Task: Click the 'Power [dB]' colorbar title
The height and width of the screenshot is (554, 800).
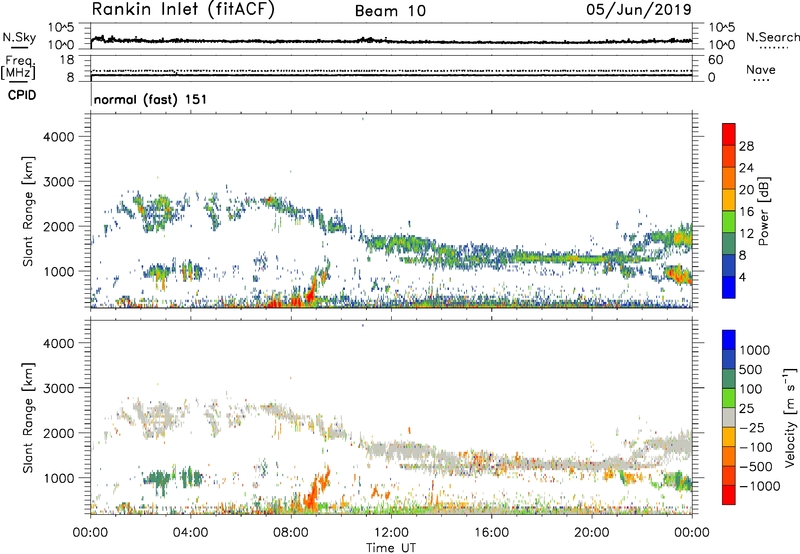Action: point(763,211)
